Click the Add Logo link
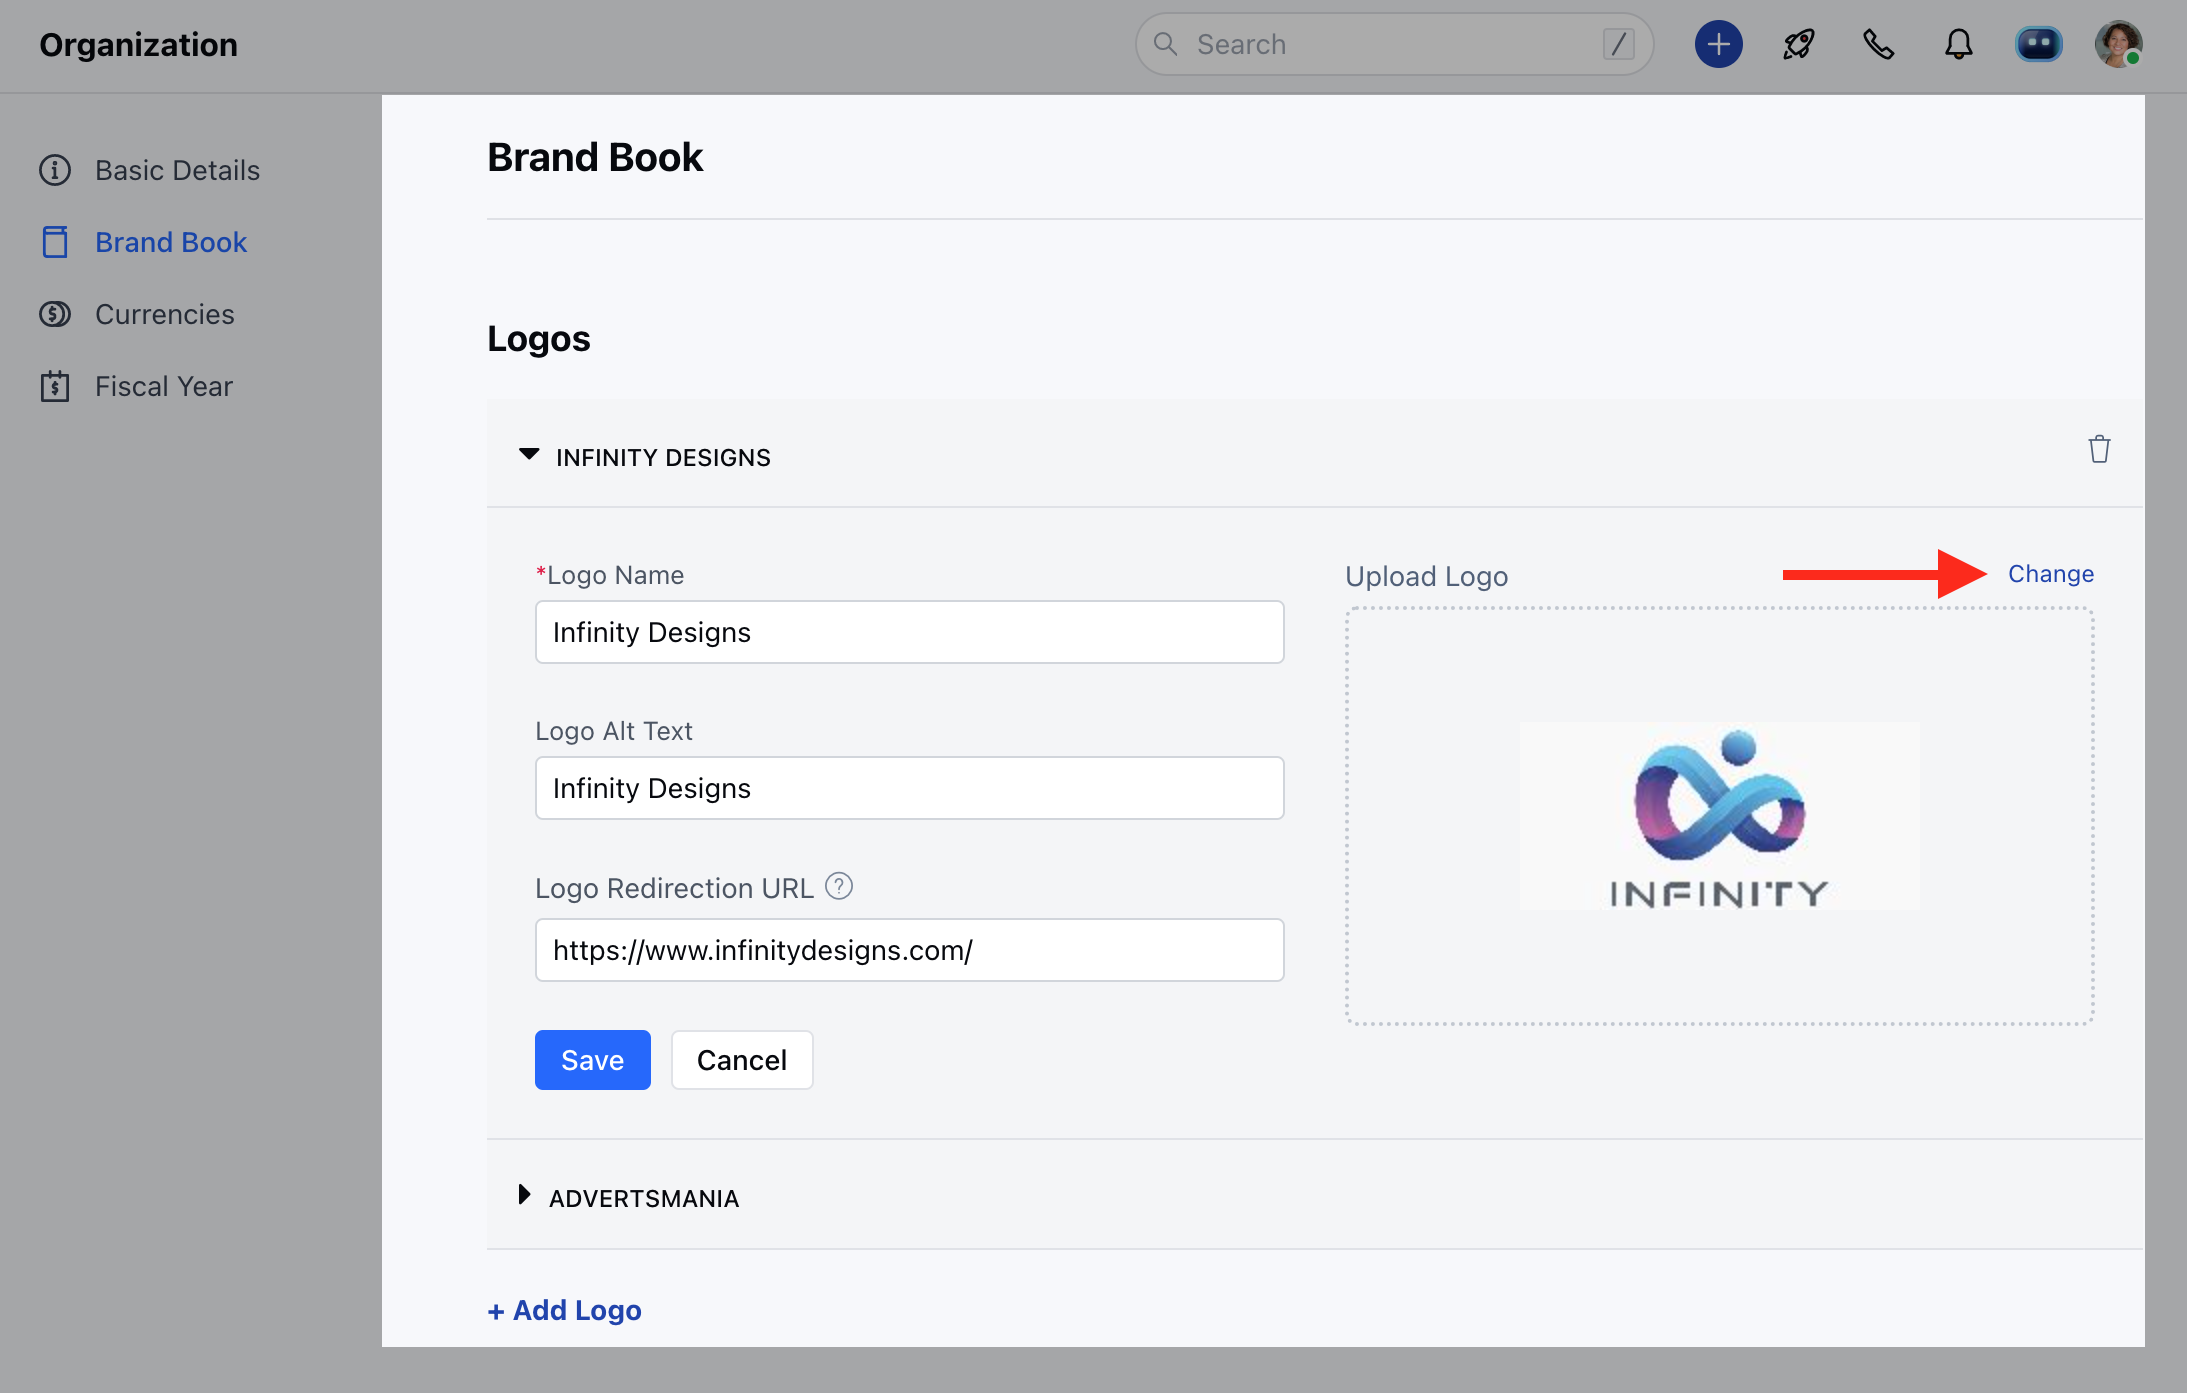2187x1393 pixels. click(565, 1310)
